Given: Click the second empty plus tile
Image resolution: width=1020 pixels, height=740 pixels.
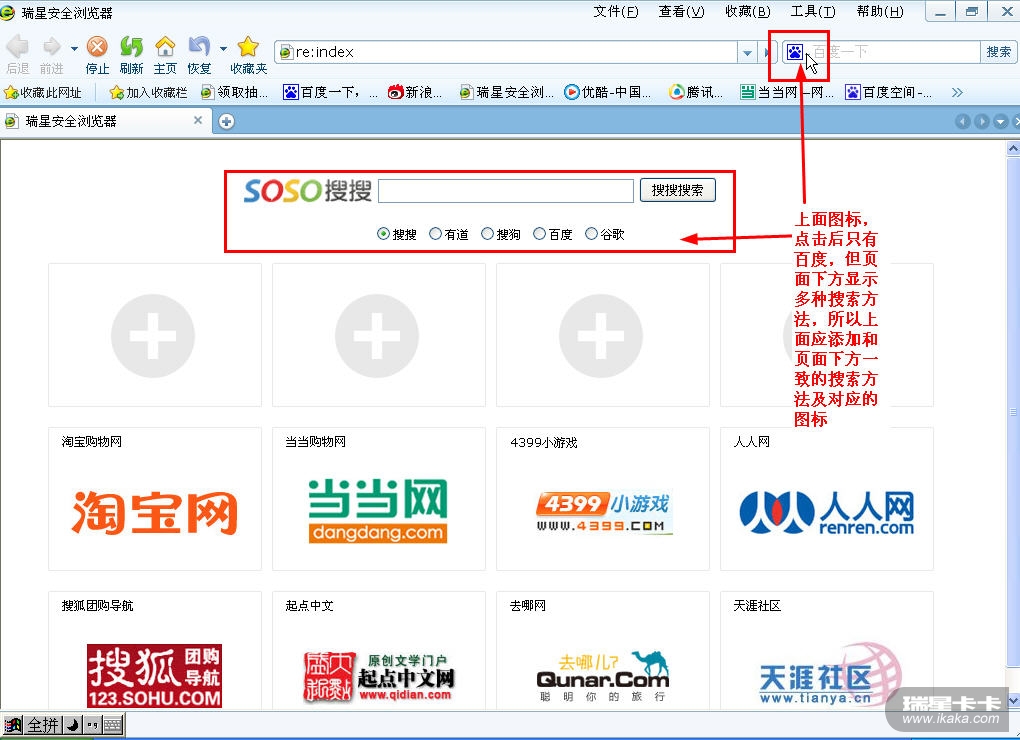Looking at the screenshot, I should coord(377,336).
